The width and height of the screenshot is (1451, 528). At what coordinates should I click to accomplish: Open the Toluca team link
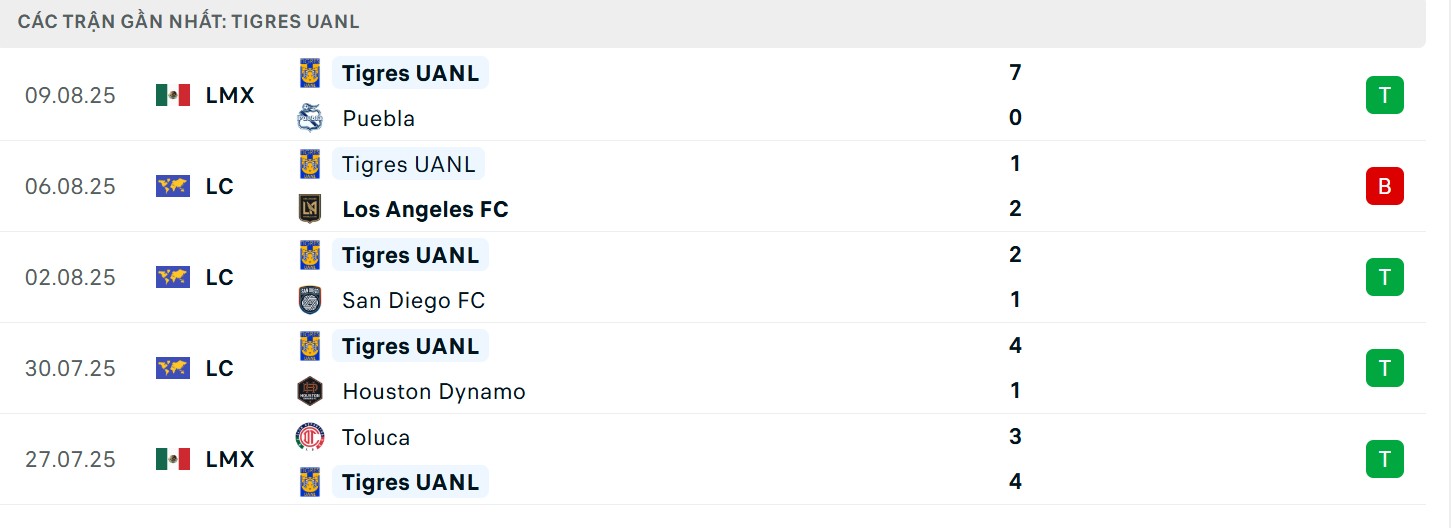tap(376, 437)
